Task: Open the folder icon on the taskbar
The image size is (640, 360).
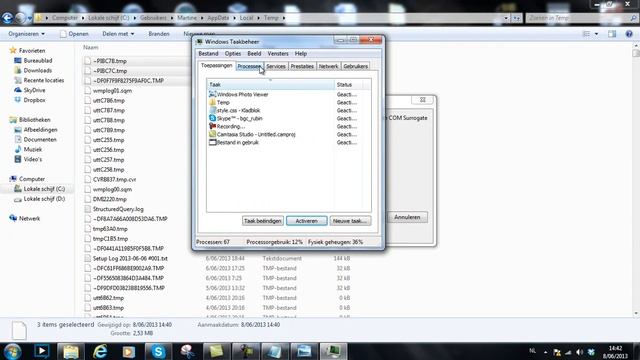Action: 71,351
